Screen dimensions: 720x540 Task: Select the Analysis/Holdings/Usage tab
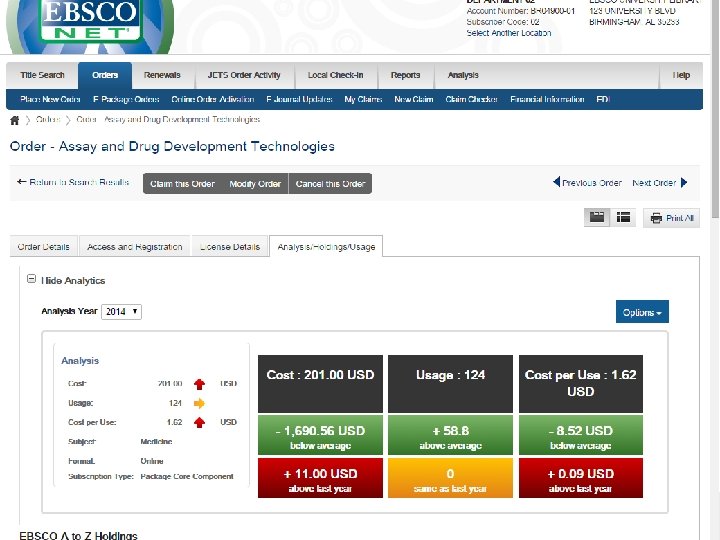coord(326,247)
